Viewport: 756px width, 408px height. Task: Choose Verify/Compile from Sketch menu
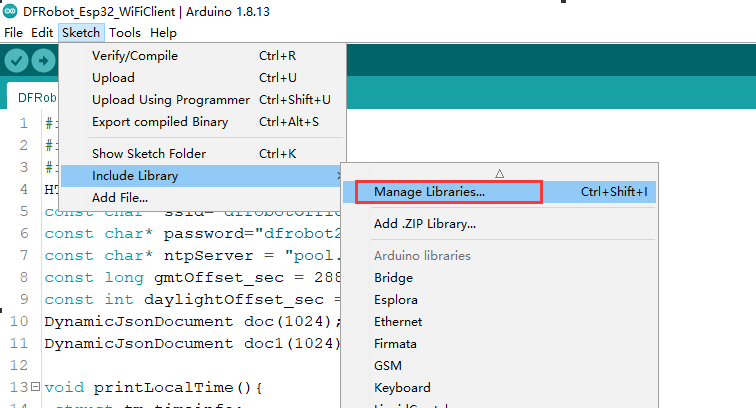[202, 56]
